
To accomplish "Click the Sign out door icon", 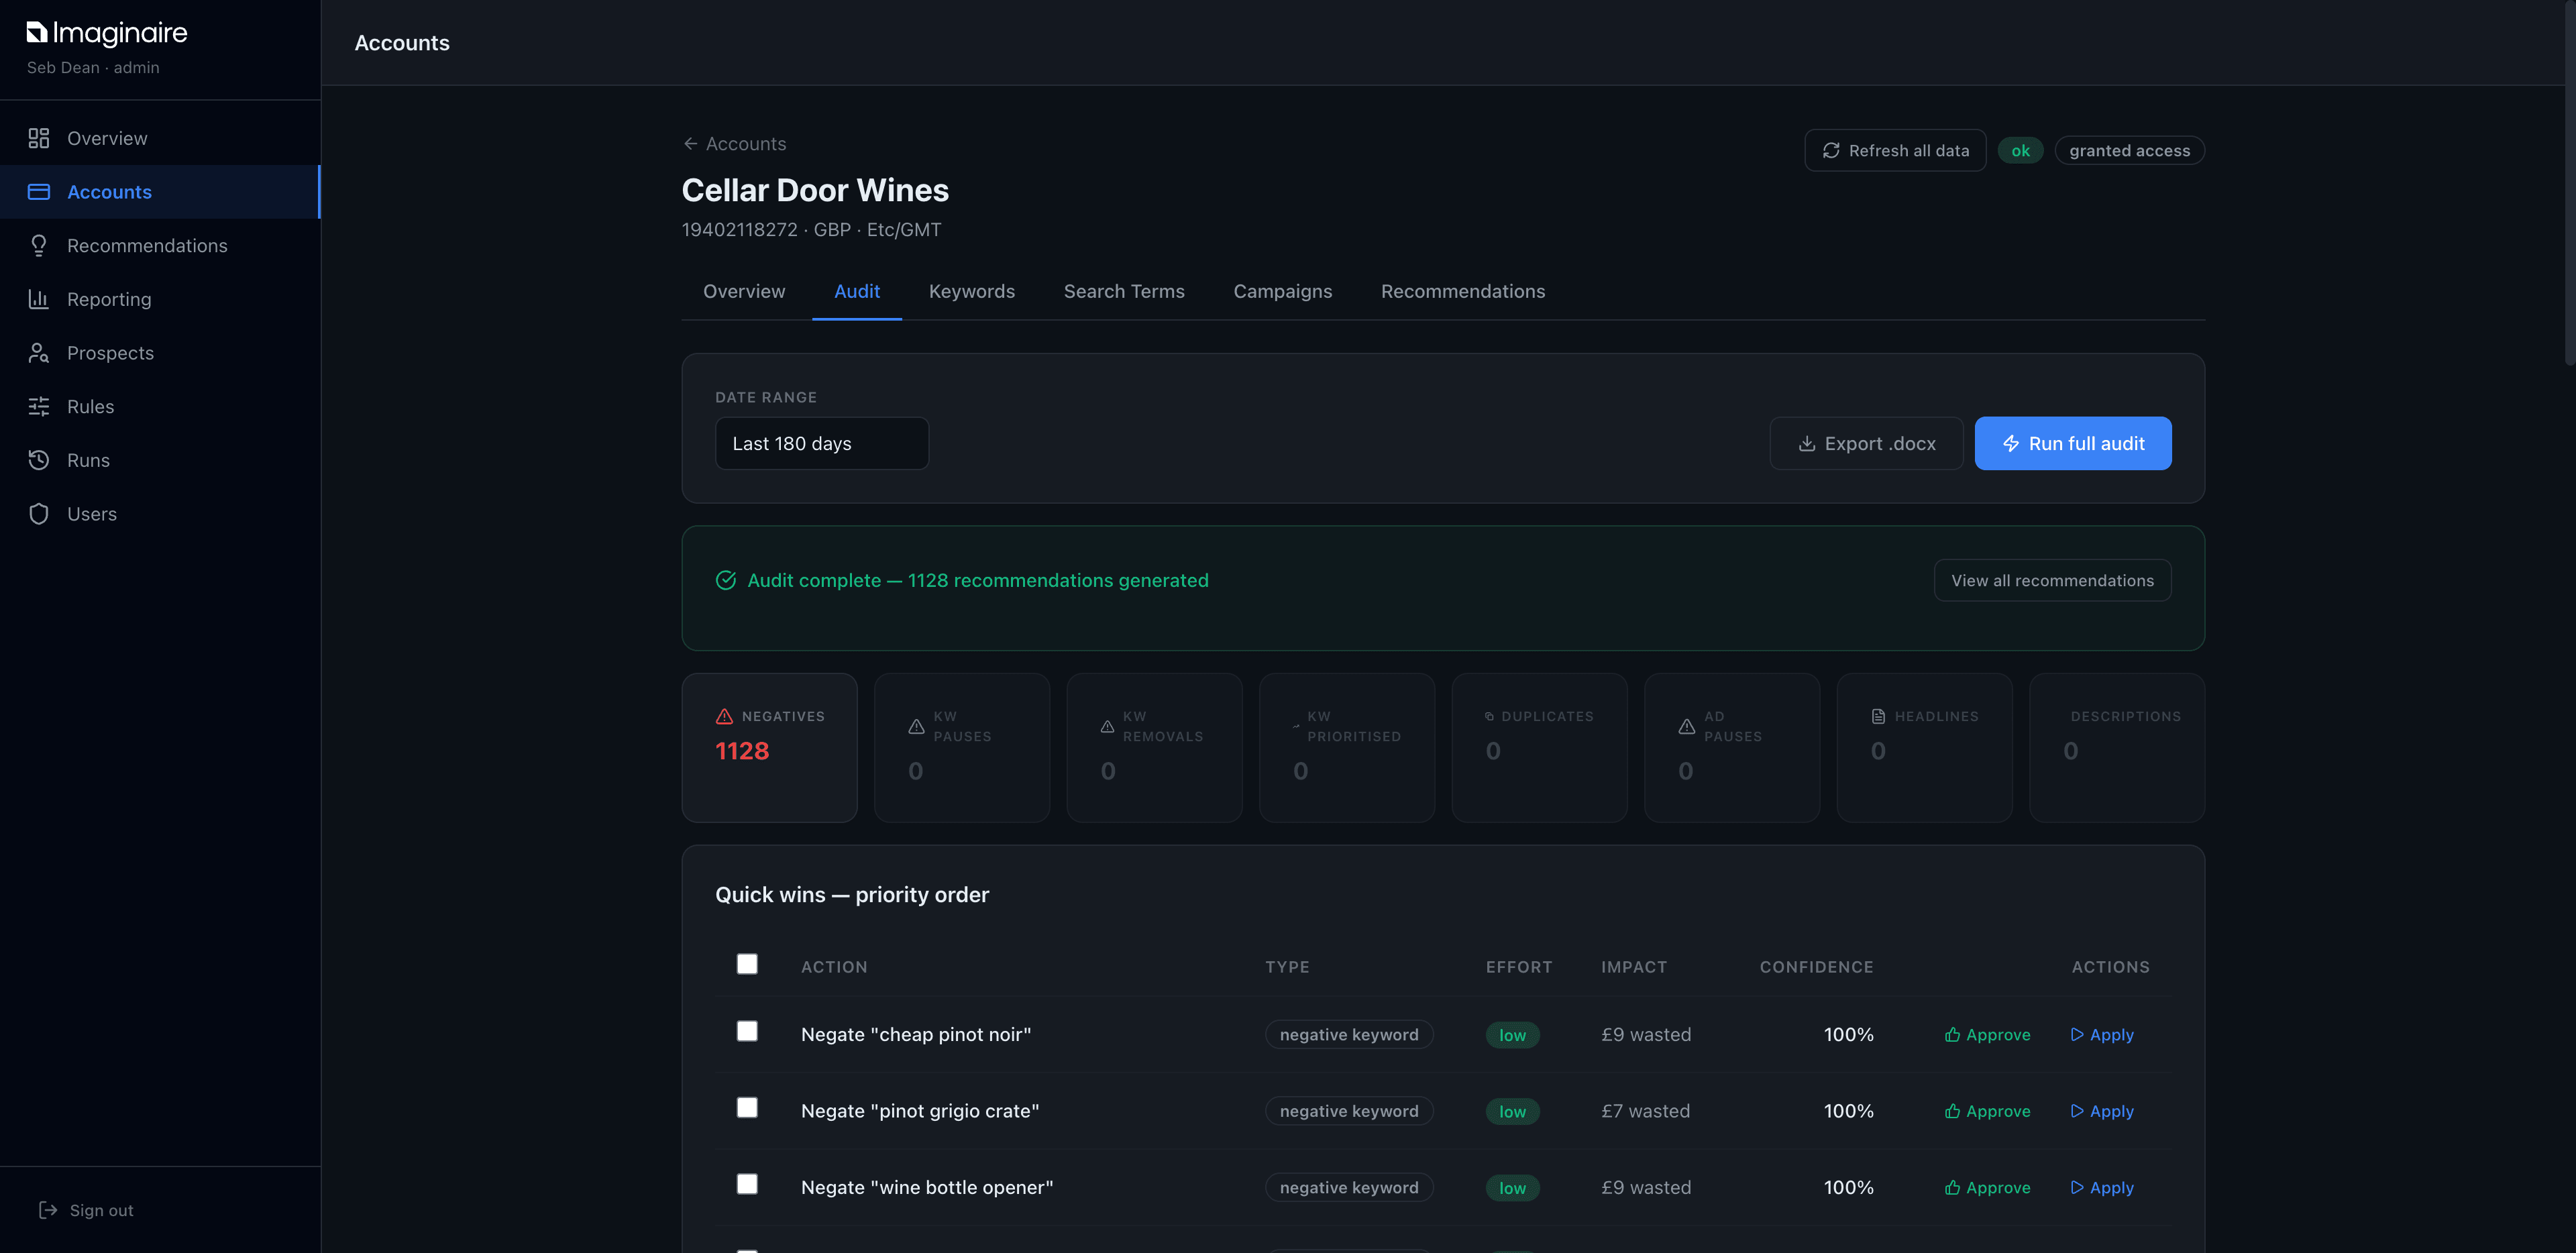I will point(48,1210).
